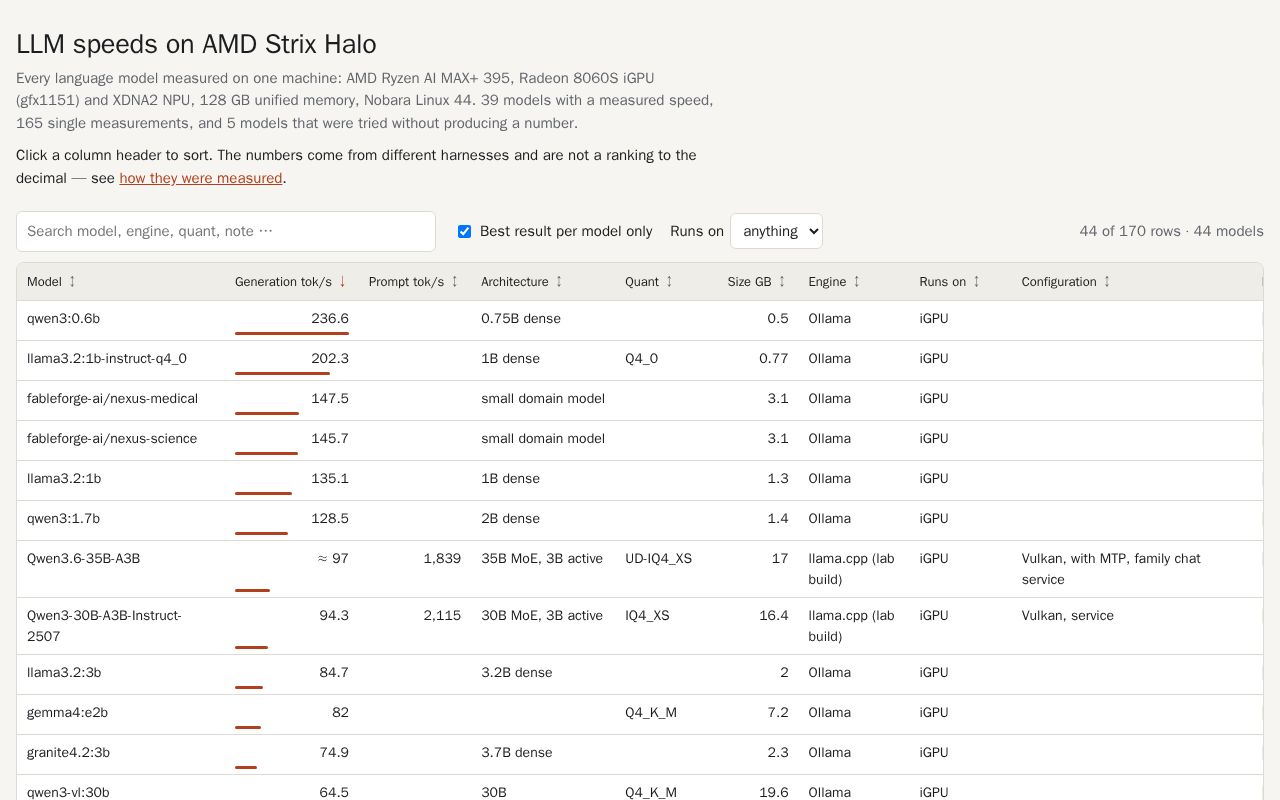1280x800 pixels.
Task: Click the 16.4 size GB value
Action: pos(774,616)
